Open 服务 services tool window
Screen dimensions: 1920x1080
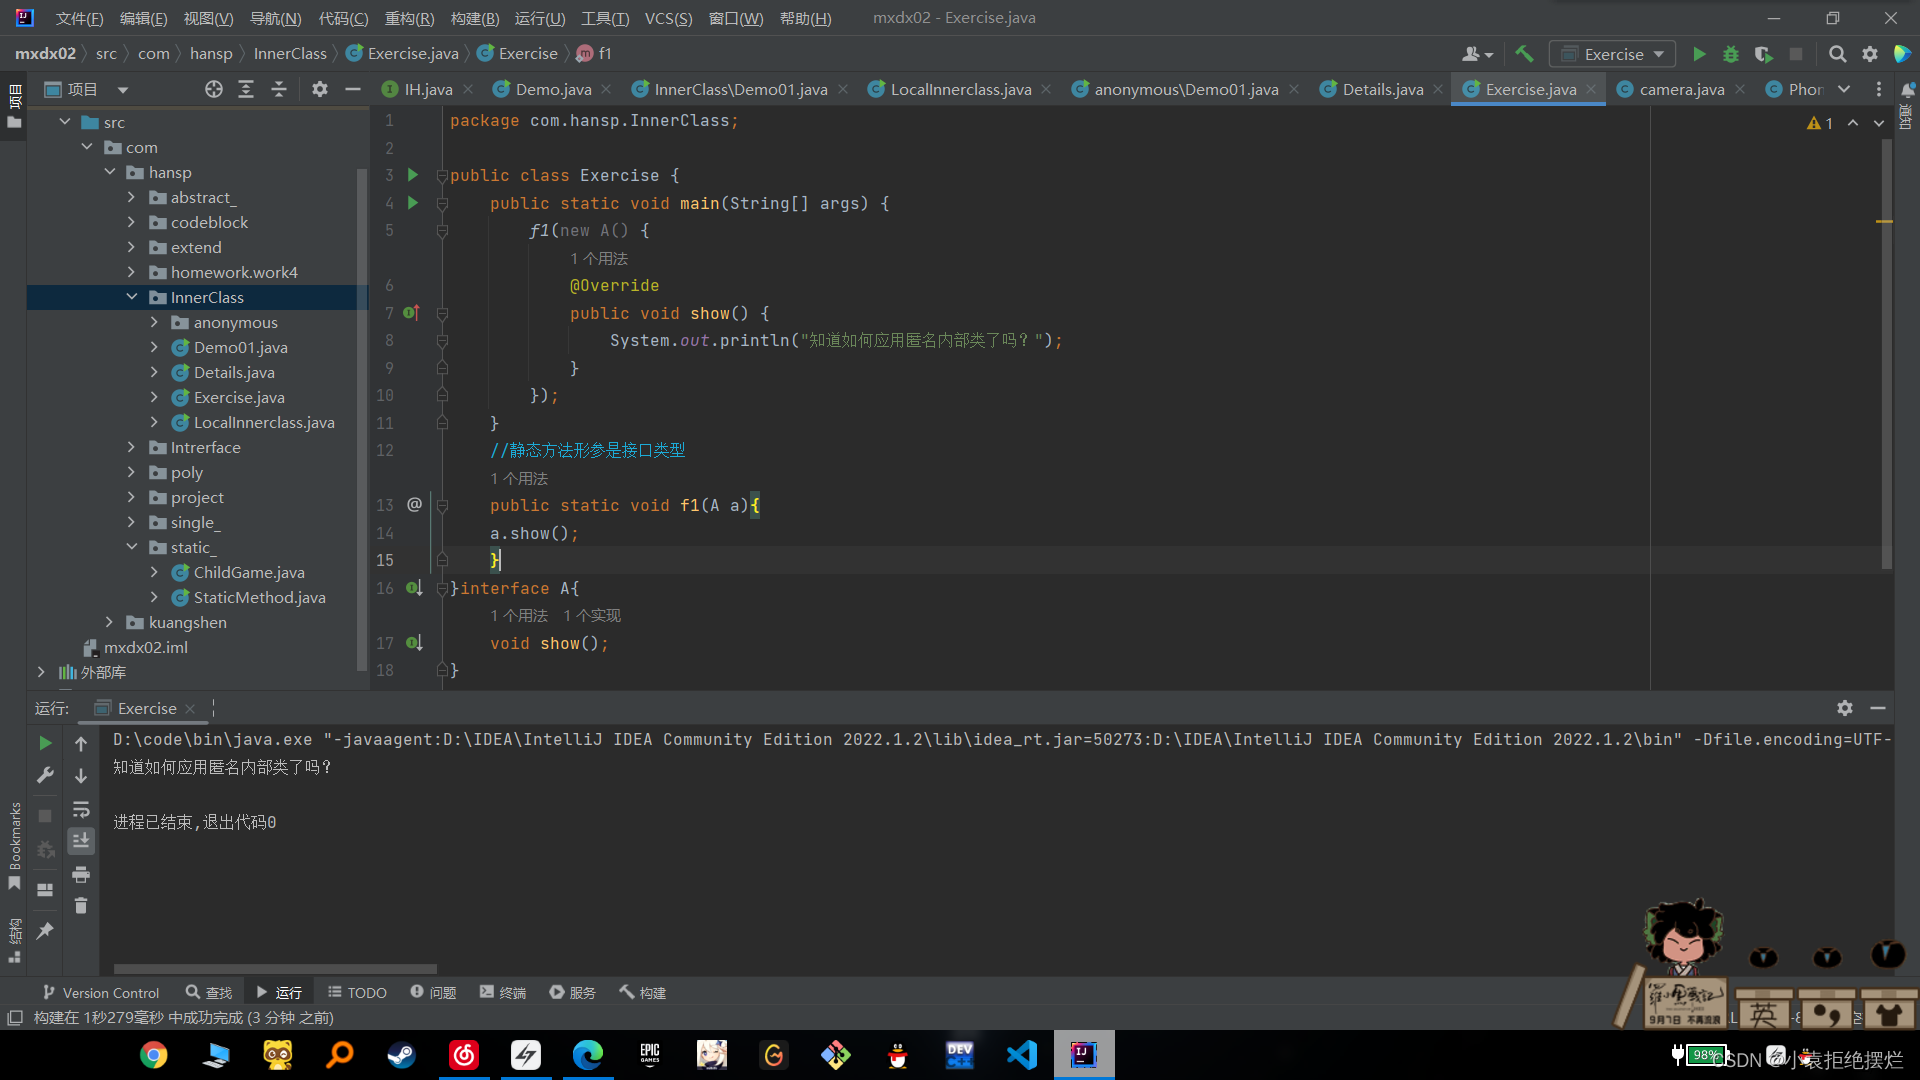coord(573,992)
